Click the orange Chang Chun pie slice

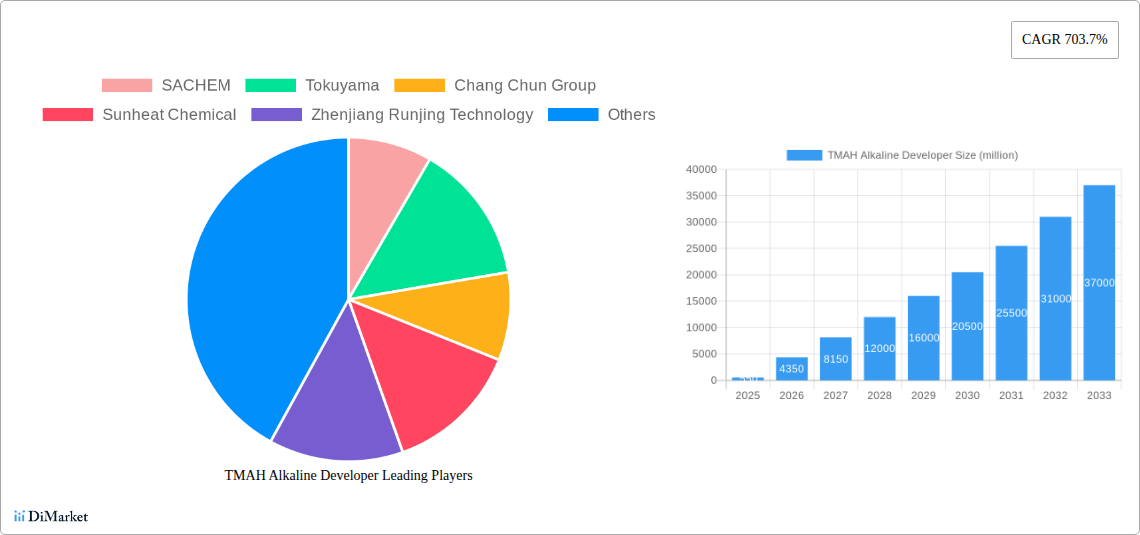470,310
